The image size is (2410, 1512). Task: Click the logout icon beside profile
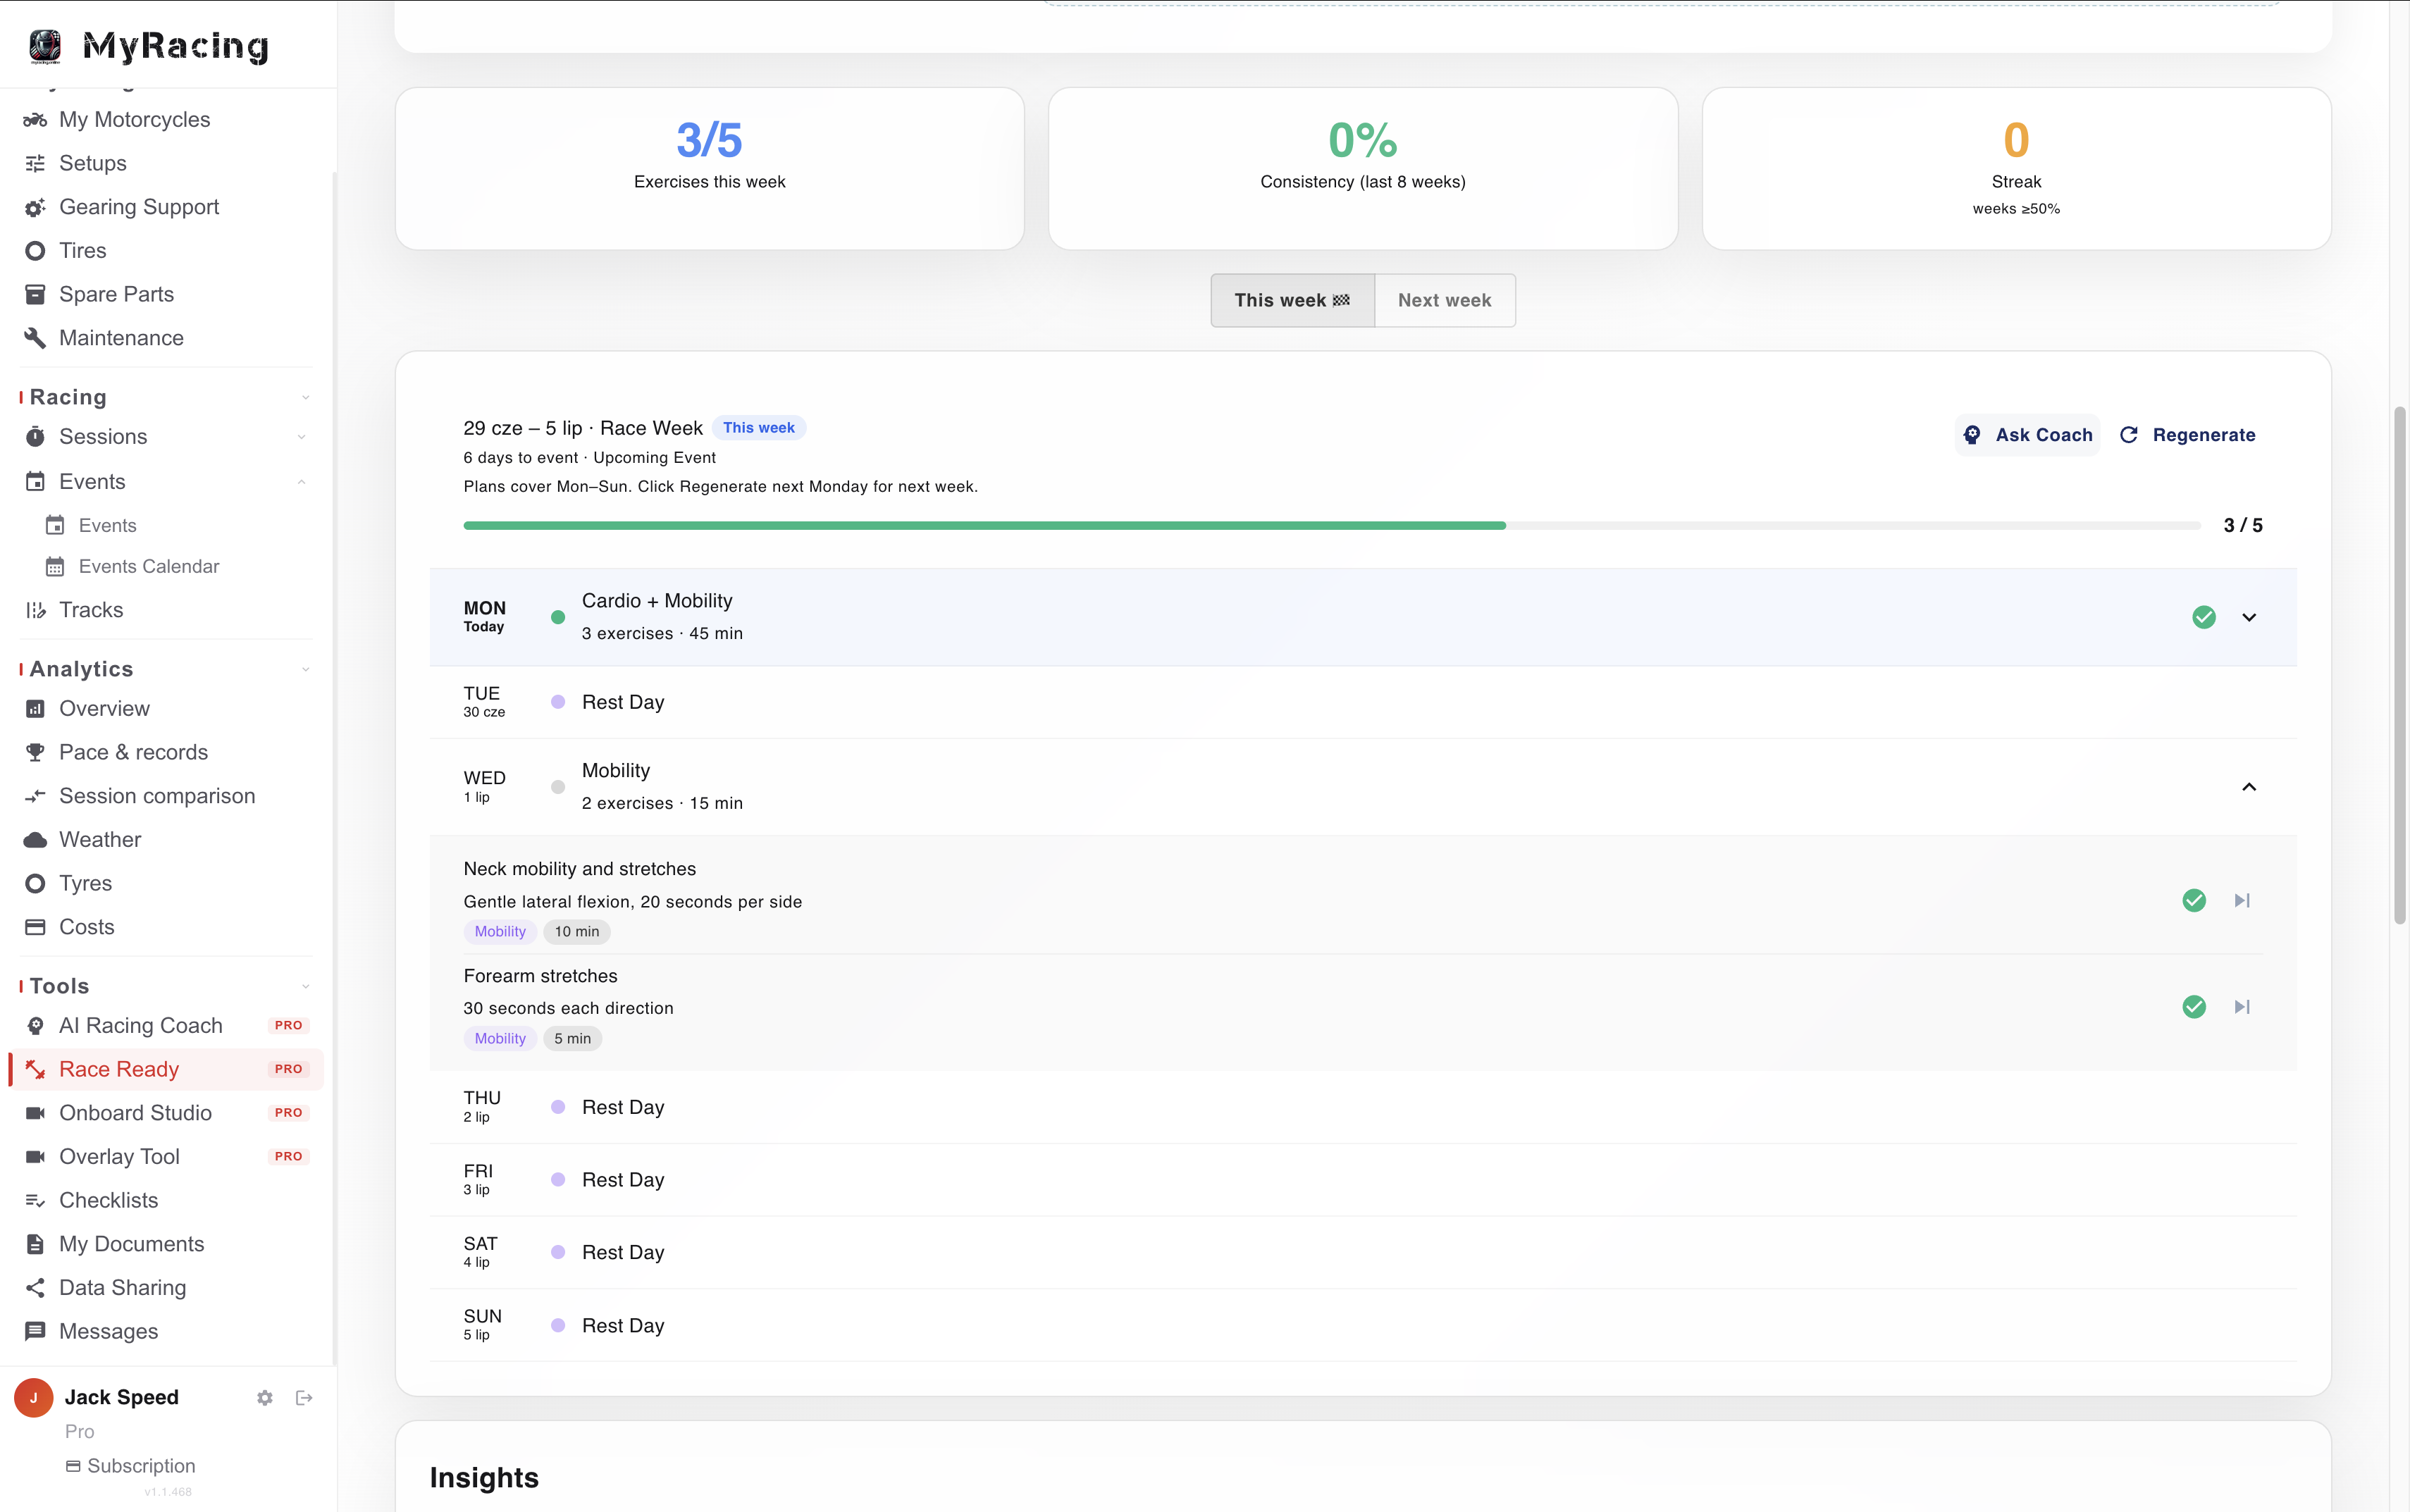304,1398
